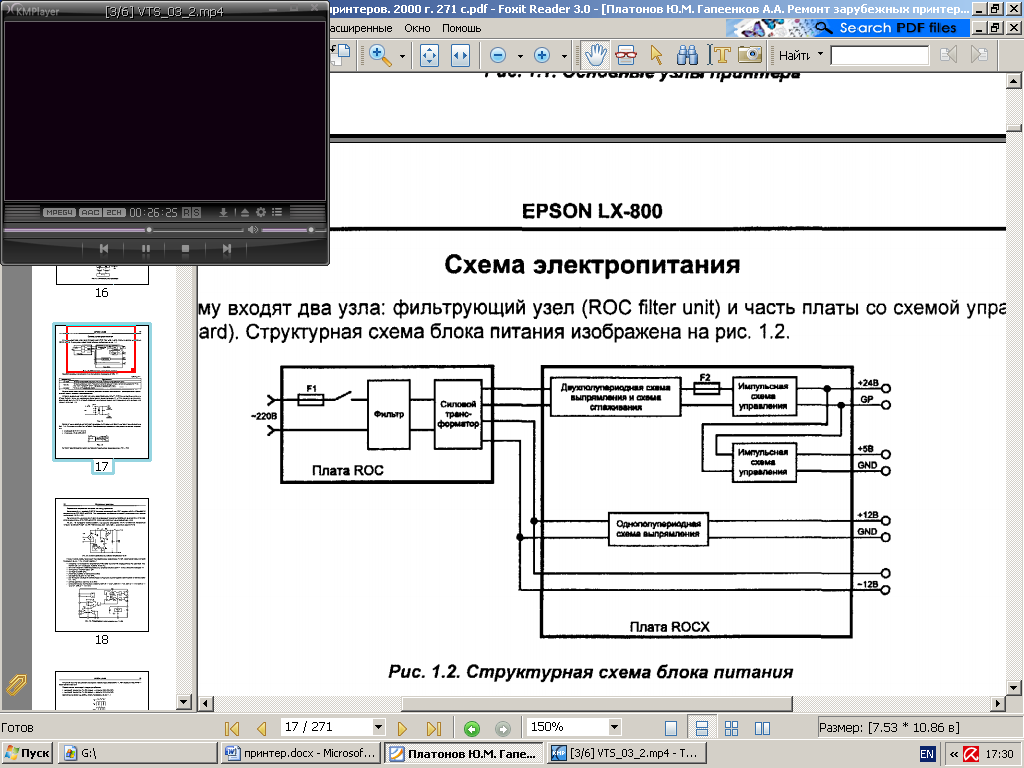Switch to VTS_03_2.mp4 taskbar button

[626, 754]
